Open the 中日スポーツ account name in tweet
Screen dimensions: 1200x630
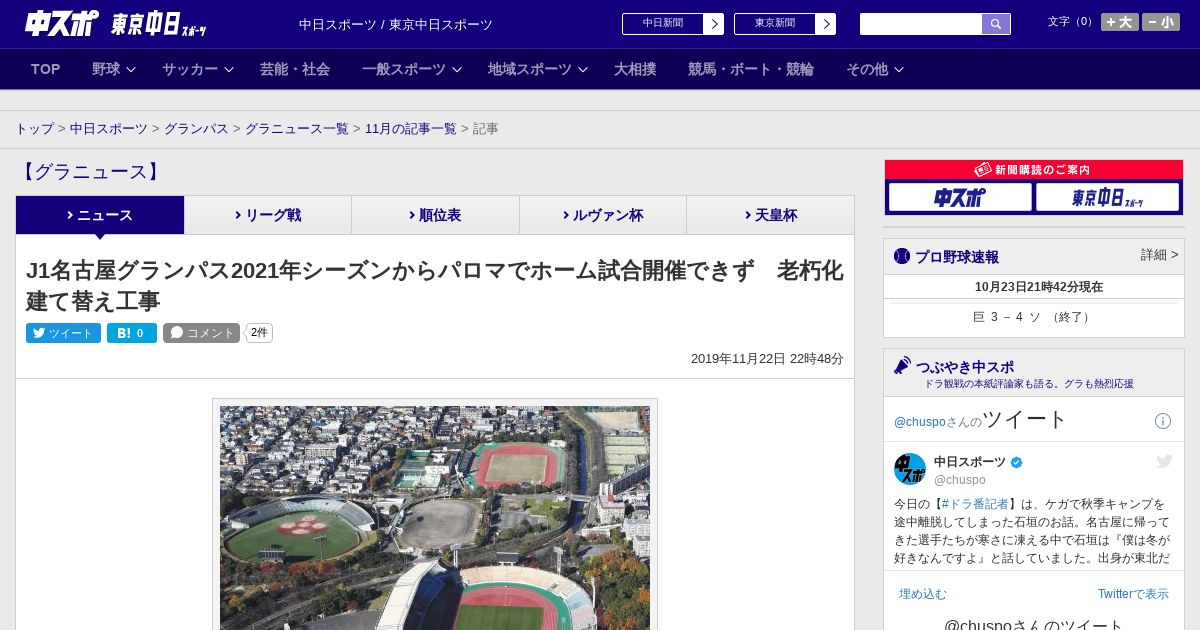click(x=970, y=462)
